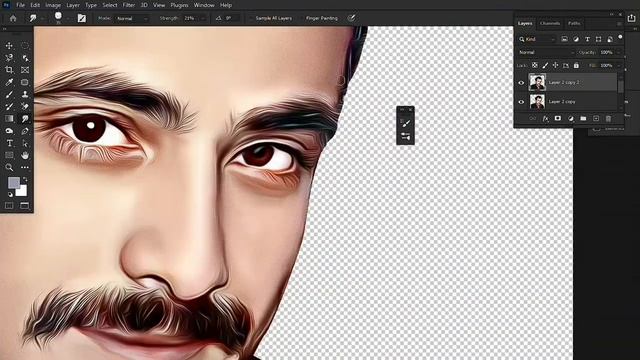Swap foreground and background colors

tap(25, 179)
